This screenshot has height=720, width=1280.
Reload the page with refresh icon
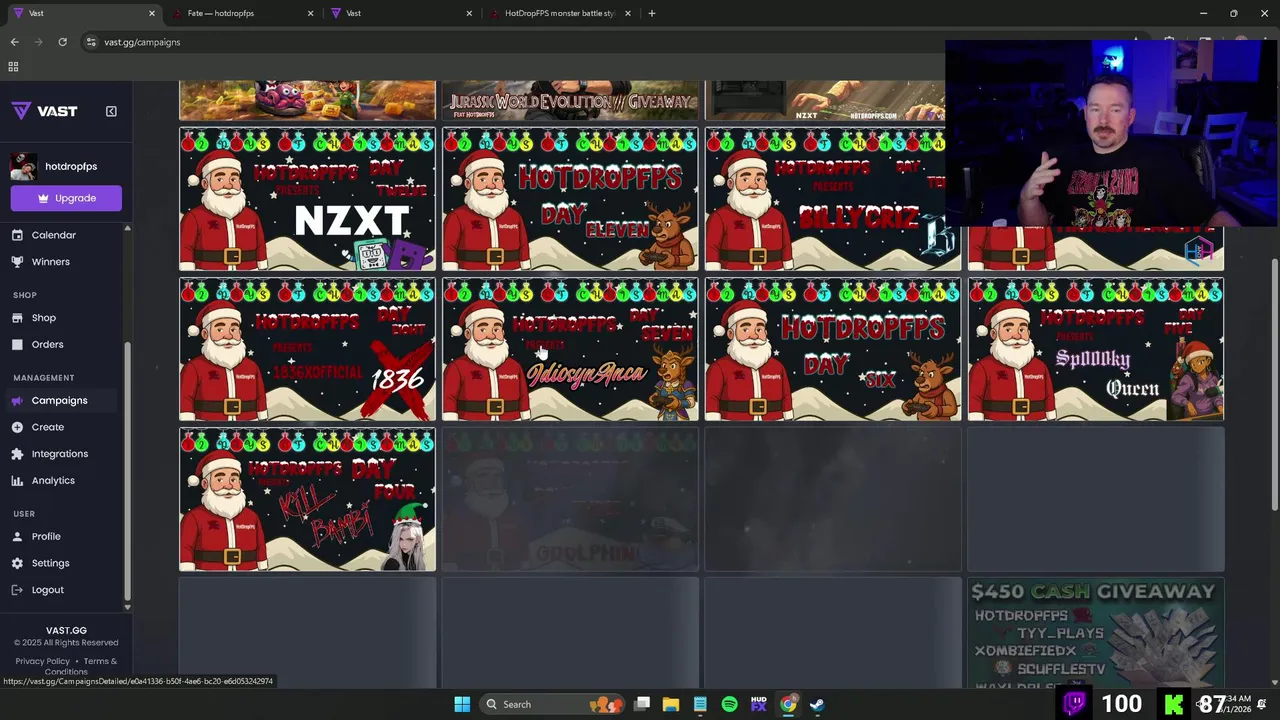coord(62,42)
